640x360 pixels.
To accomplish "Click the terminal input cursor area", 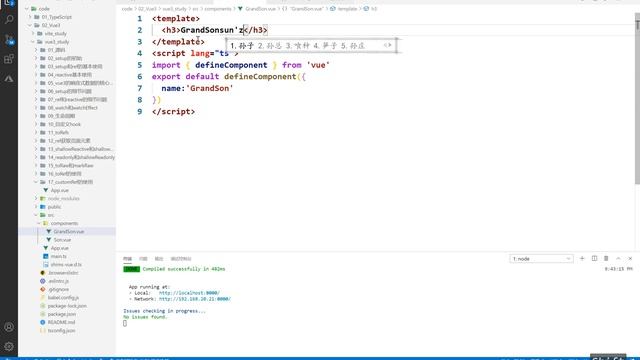I will coord(125,323).
